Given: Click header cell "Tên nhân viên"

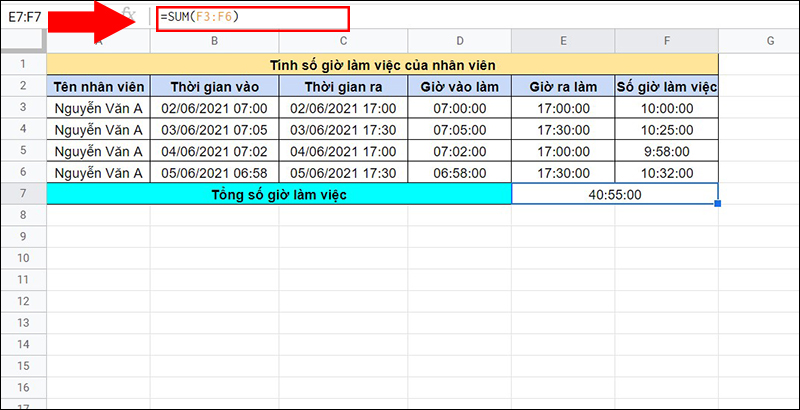Looking at the screenshot, I should pos(99,87).
